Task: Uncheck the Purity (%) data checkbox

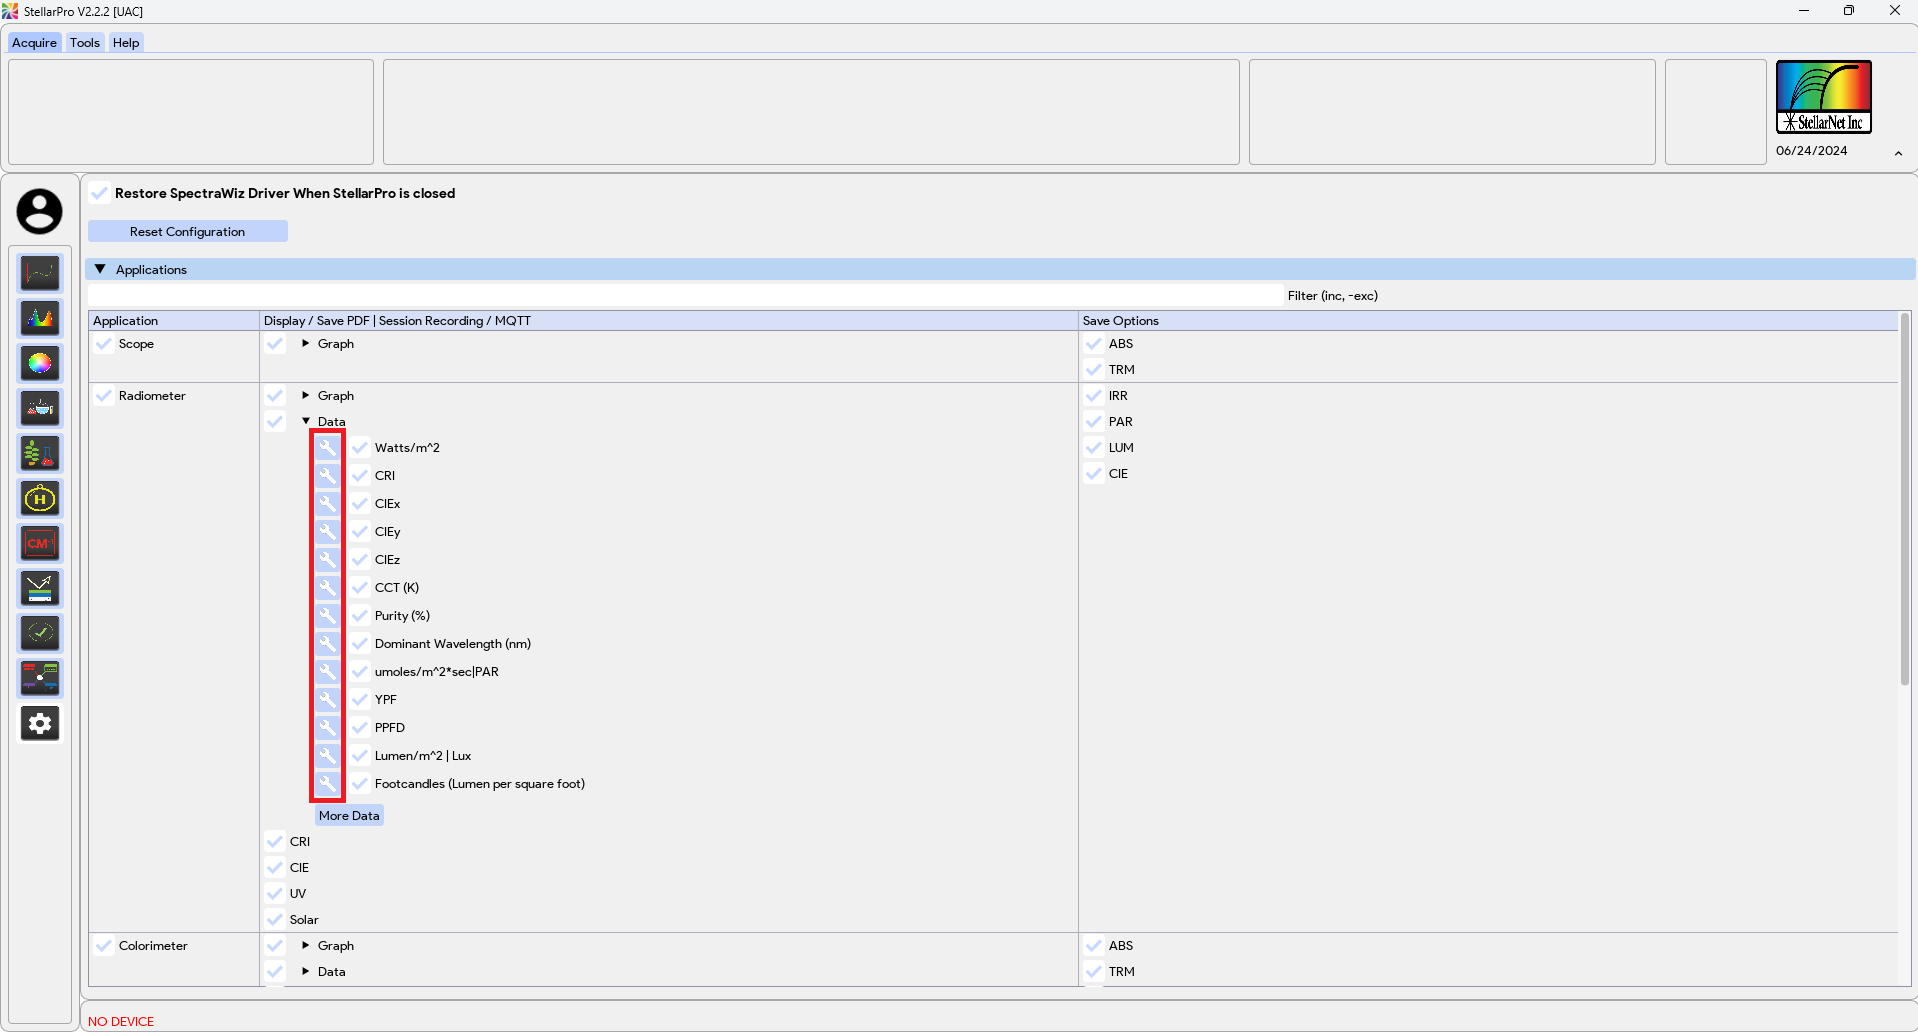Action: [x=360, y=616]
